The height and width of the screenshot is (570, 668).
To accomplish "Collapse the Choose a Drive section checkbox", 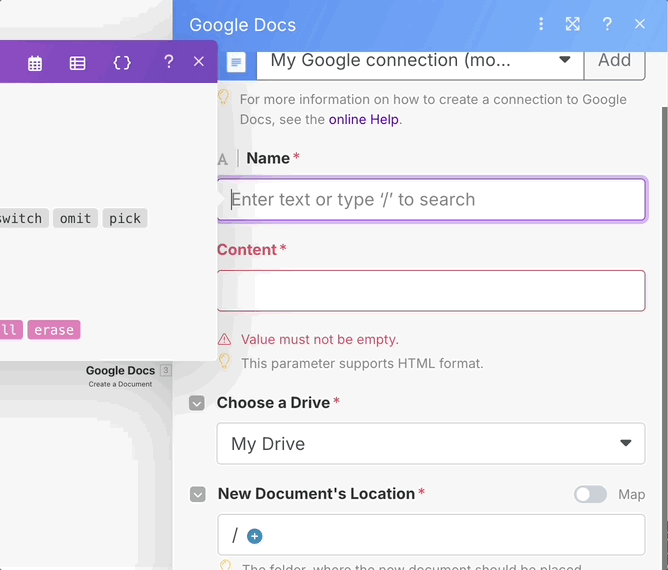I will coord(198,403).
